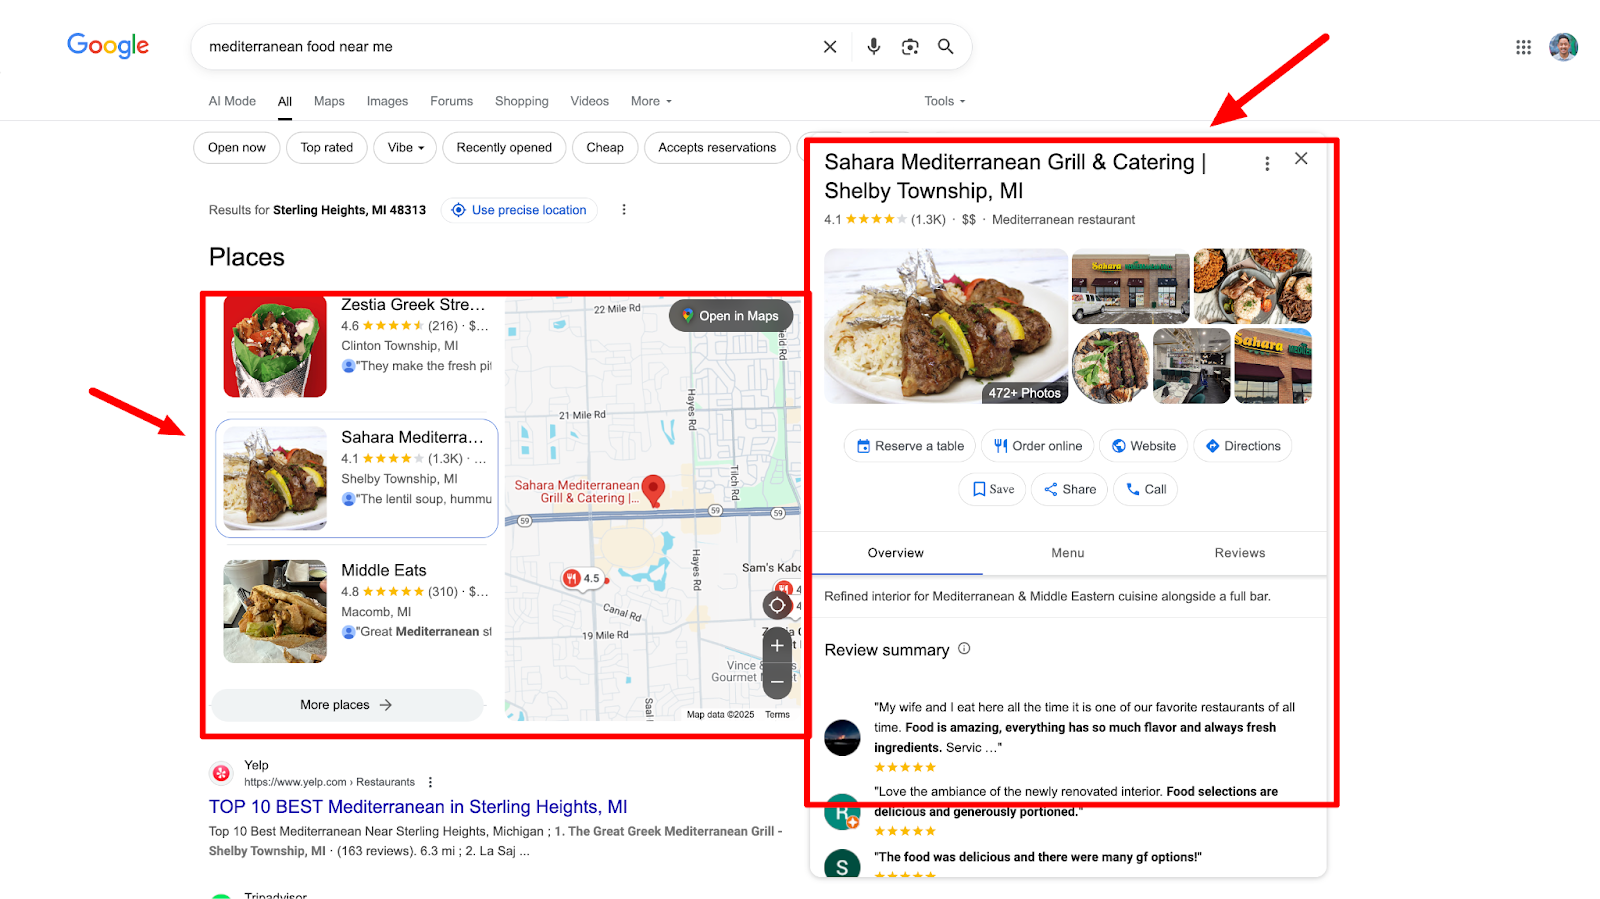Click Reserve a table

(x=910, y=446)
